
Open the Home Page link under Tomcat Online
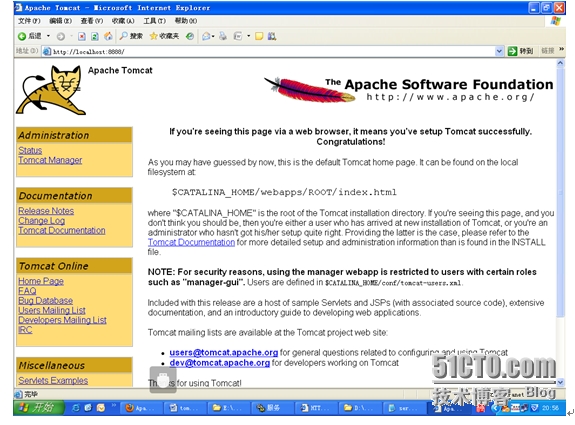[41, 281]
